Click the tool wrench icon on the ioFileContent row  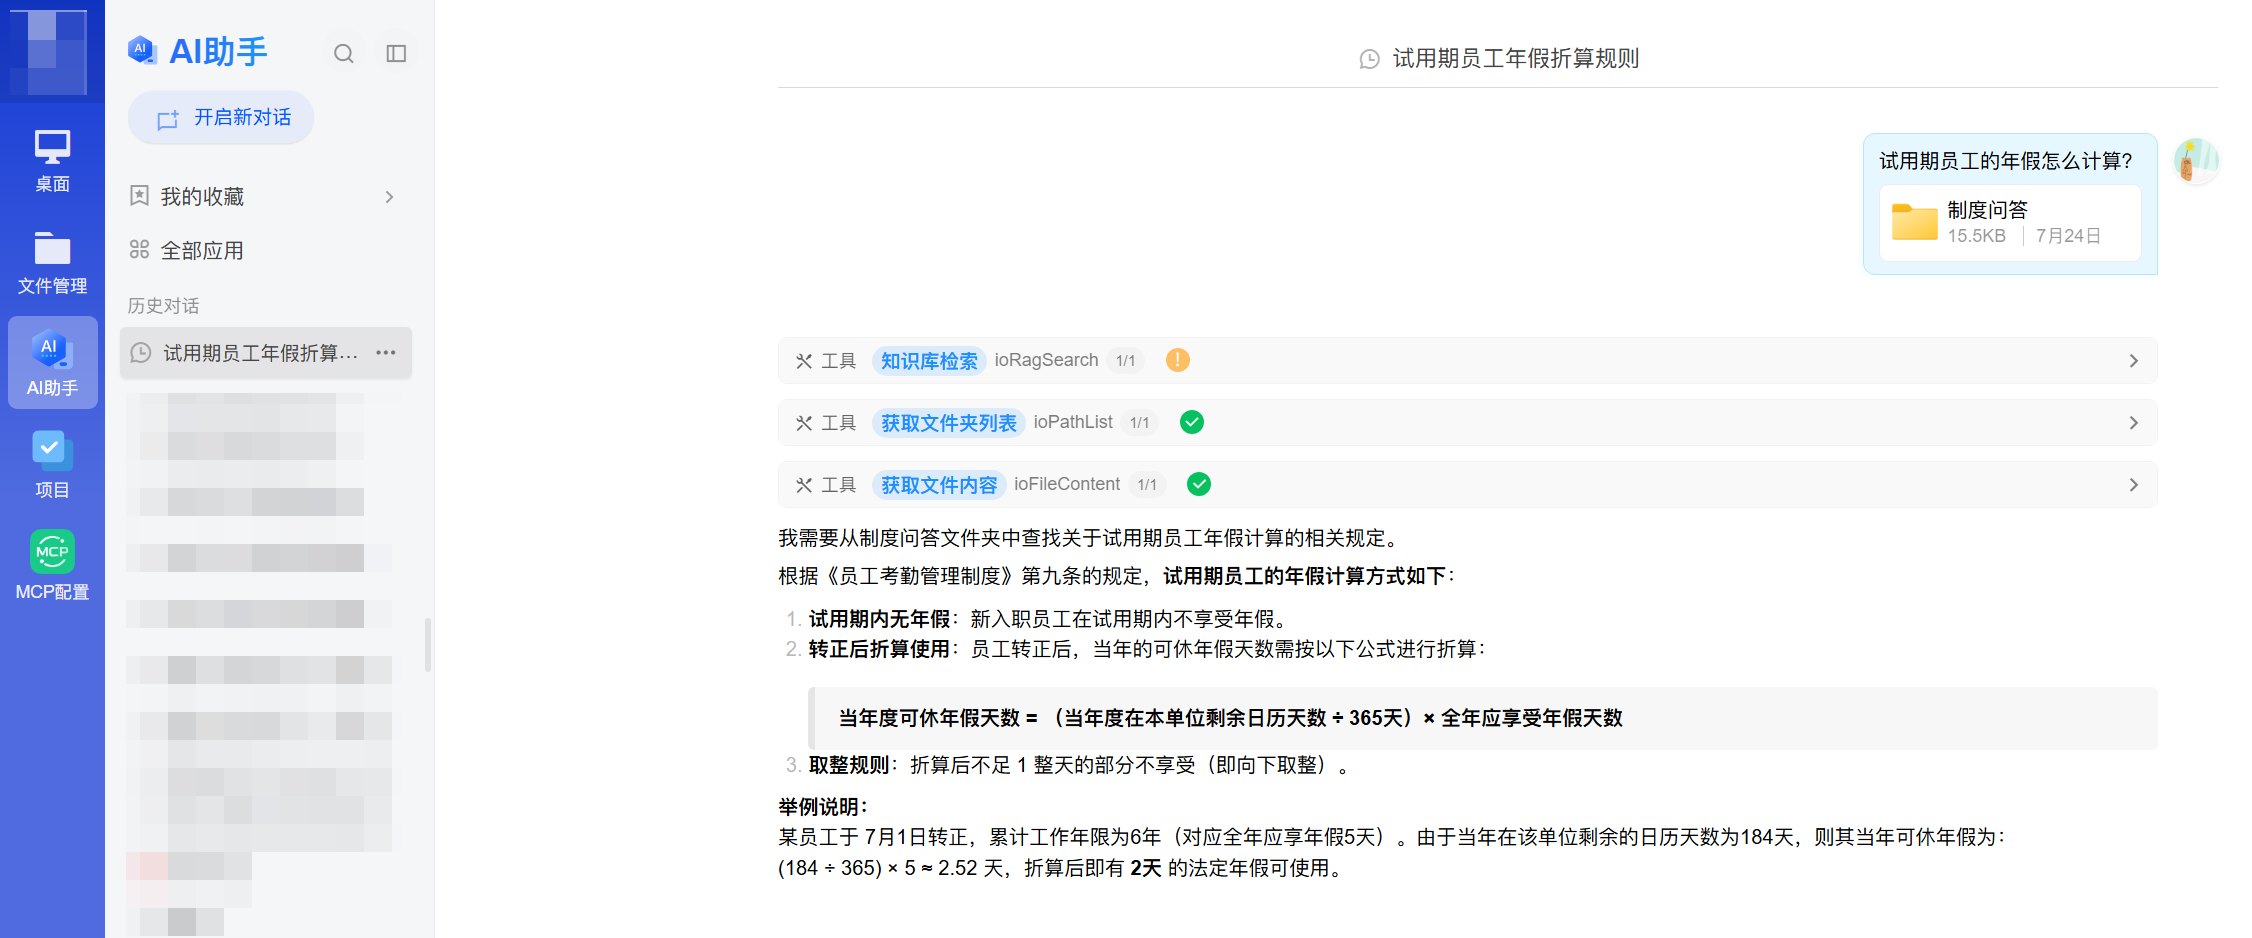[x=804, y=485]
